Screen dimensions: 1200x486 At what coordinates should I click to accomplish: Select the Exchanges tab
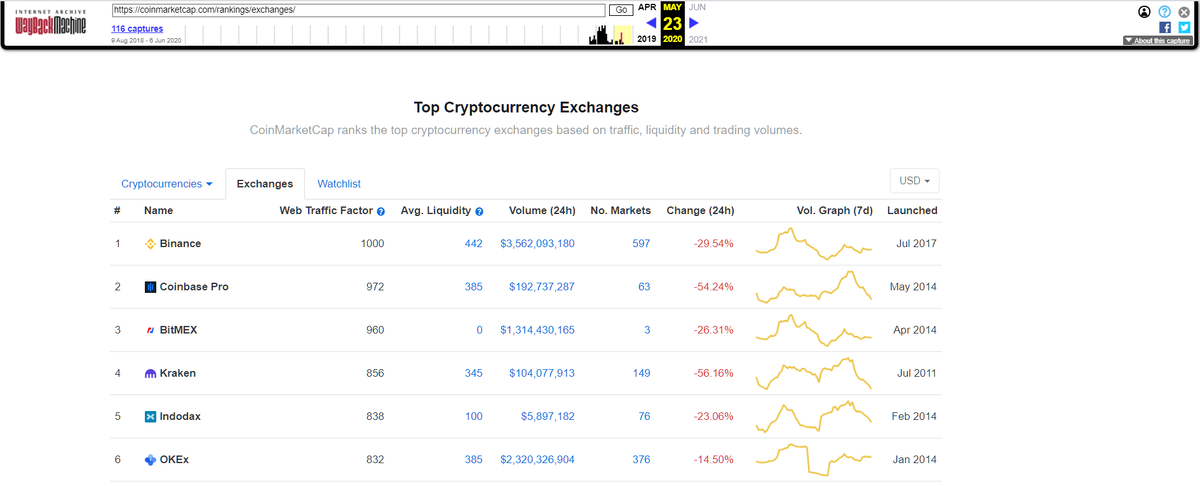click(x=265, y=184)
